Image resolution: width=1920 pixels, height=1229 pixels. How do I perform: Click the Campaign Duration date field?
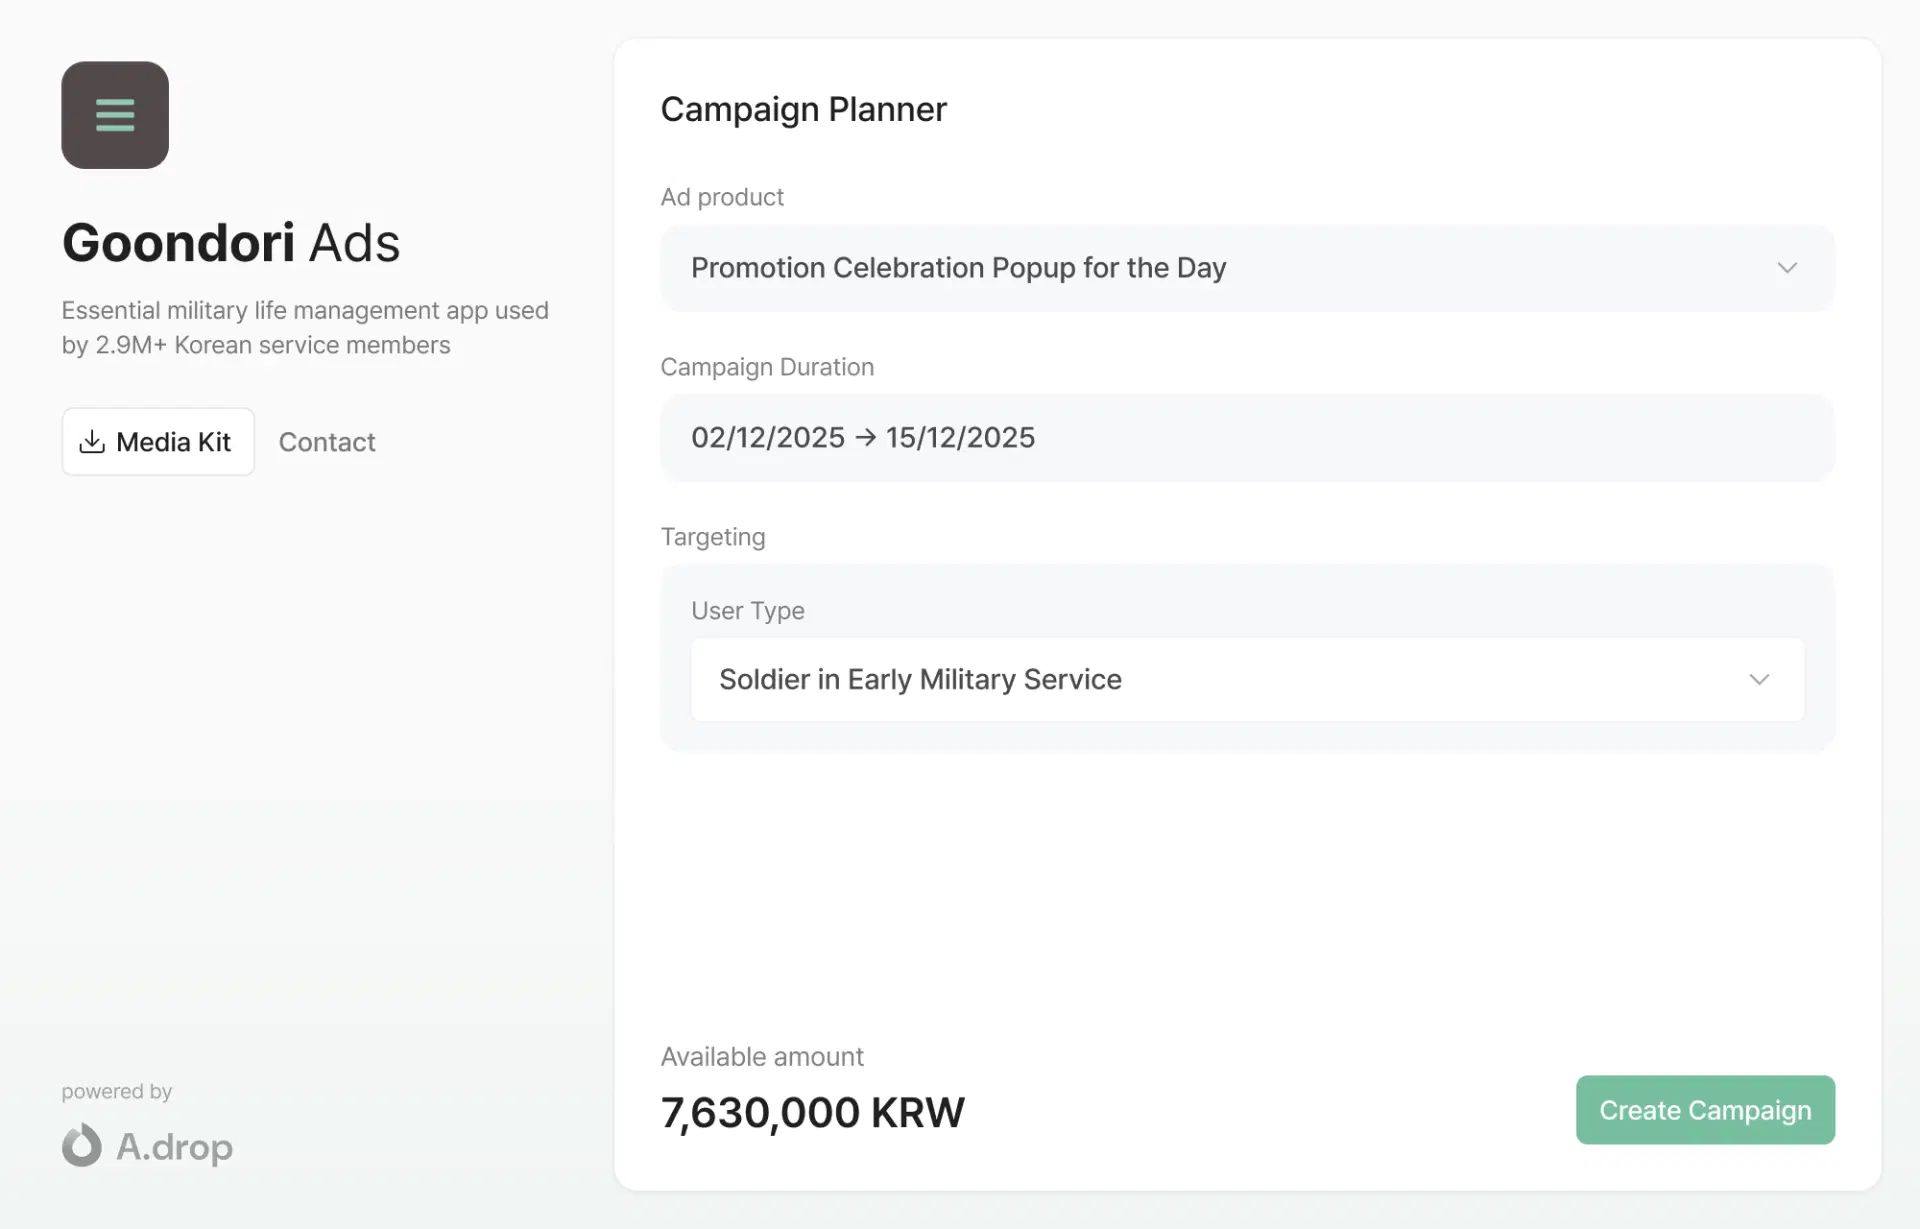click(x=1247, y=438)
